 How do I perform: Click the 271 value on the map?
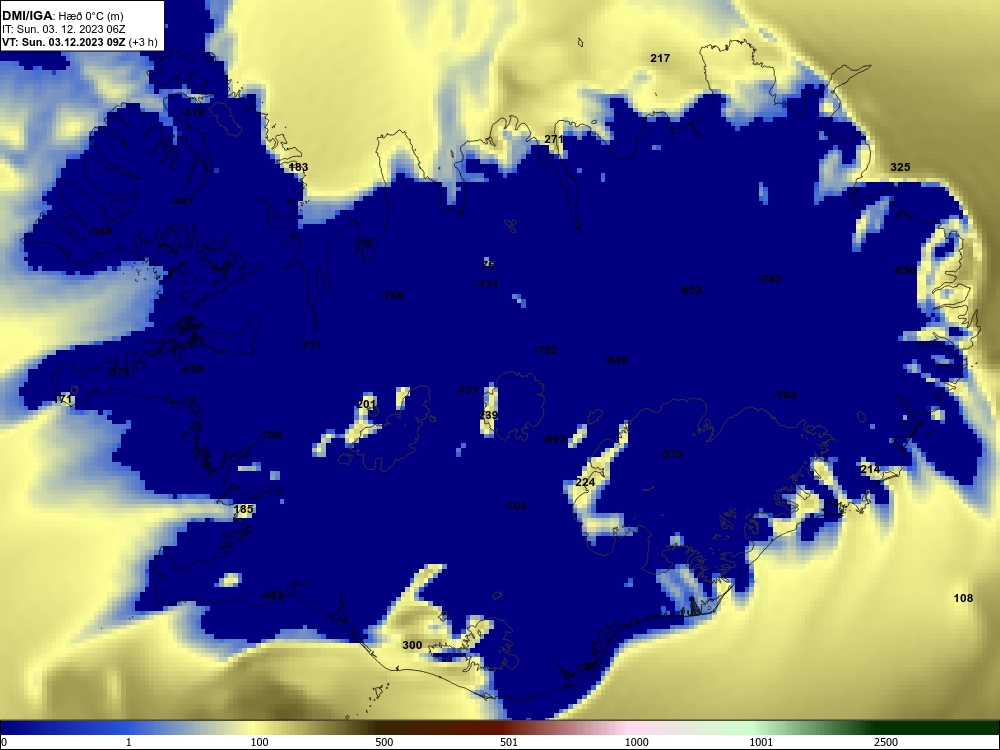pos(554,139)
